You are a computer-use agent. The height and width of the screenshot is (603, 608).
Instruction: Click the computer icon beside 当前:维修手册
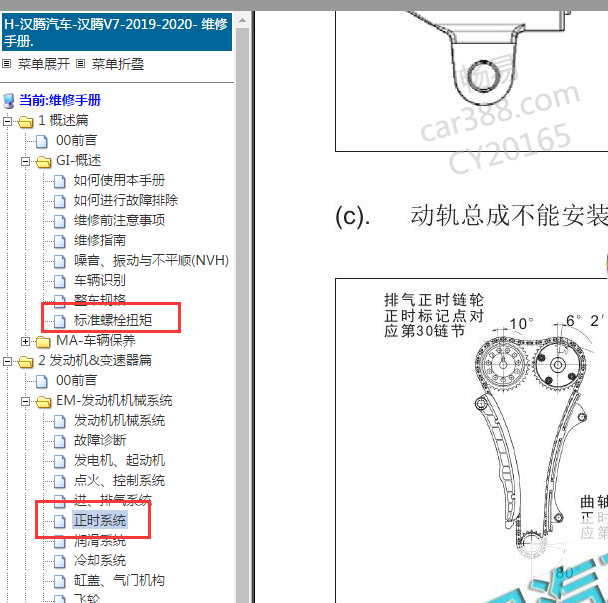9,101
